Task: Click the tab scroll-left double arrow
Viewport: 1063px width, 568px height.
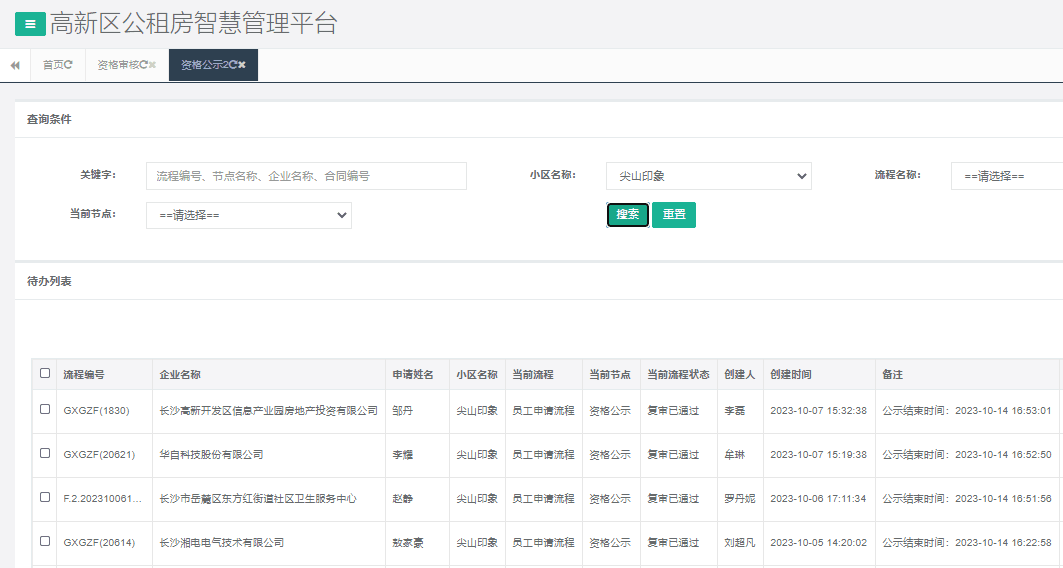Action: (x=15, y=65)
